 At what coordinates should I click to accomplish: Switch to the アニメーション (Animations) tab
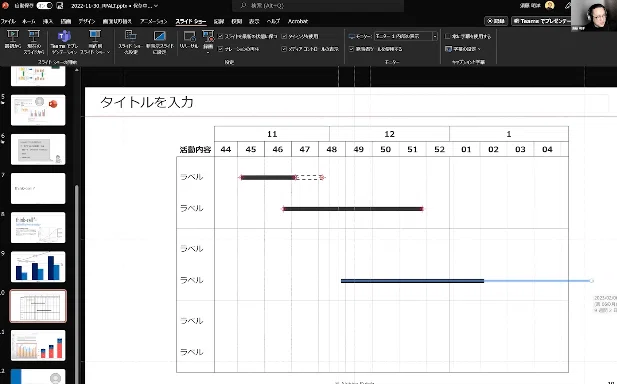(x=153, y=21)
